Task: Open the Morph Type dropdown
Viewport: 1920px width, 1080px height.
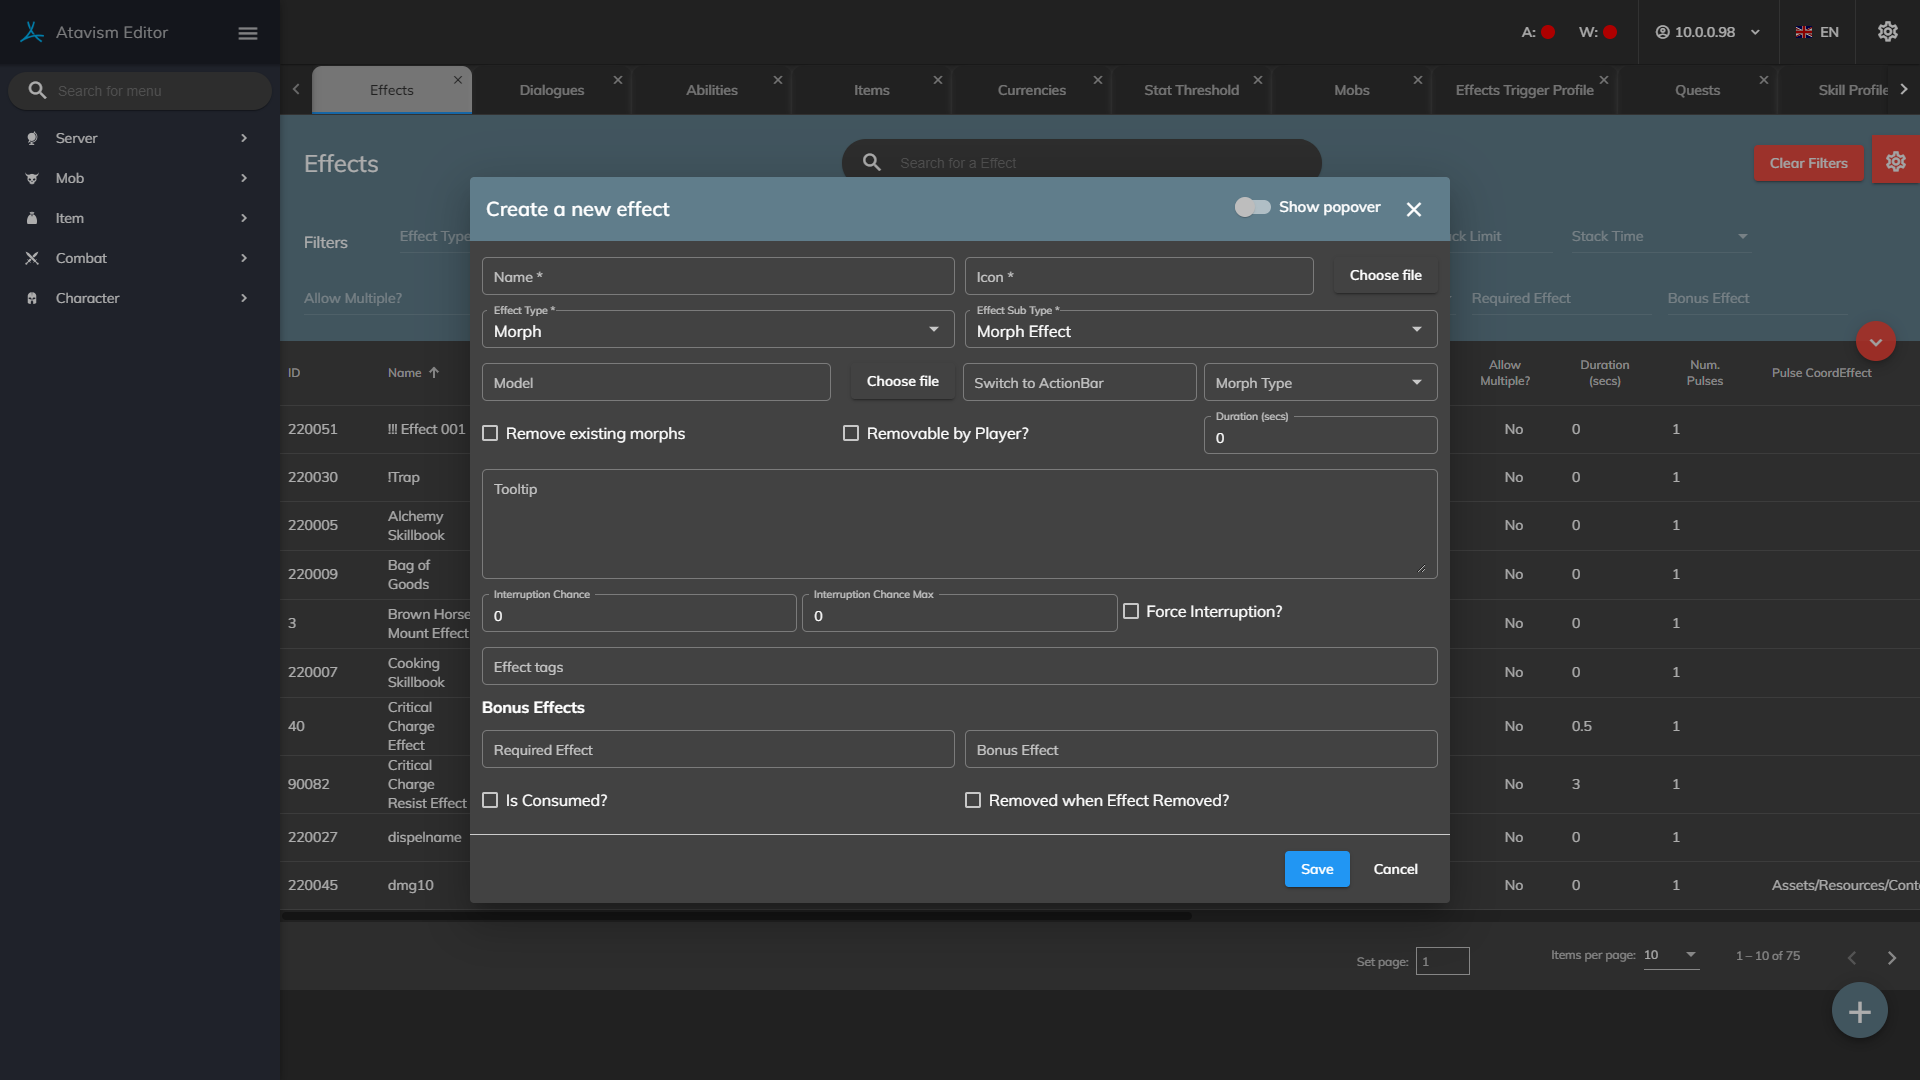Action: [1319, 383]
